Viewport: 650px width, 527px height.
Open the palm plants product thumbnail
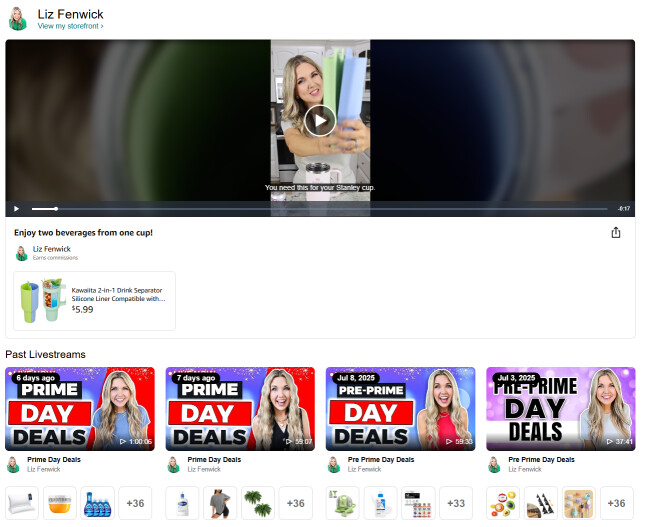258,503
